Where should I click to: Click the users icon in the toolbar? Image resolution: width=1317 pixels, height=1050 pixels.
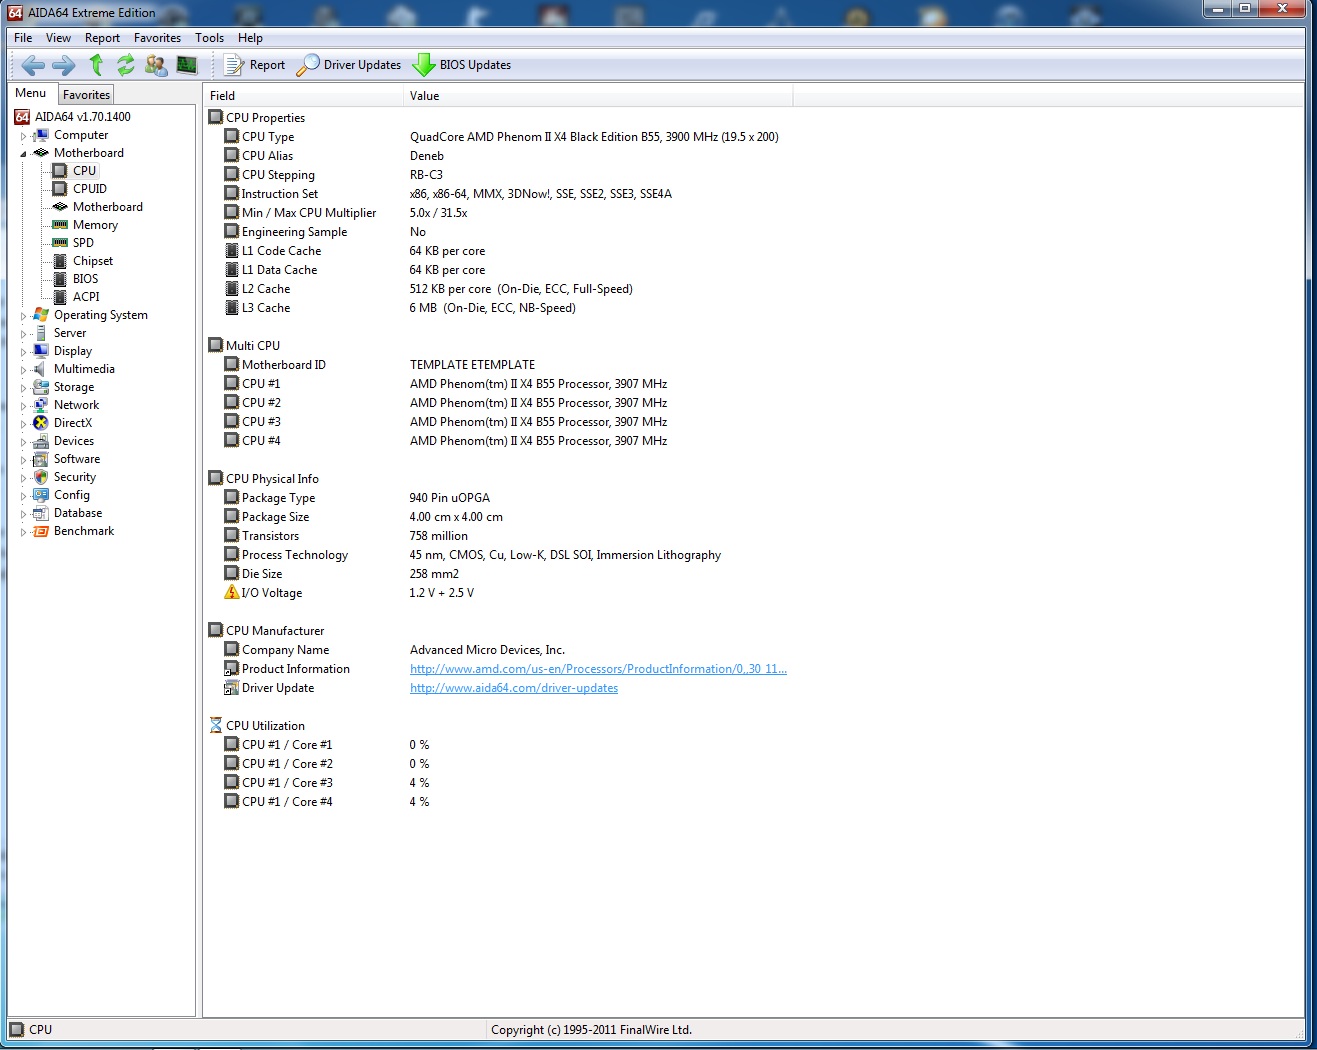pyautogui.click(x=156, y=65)
